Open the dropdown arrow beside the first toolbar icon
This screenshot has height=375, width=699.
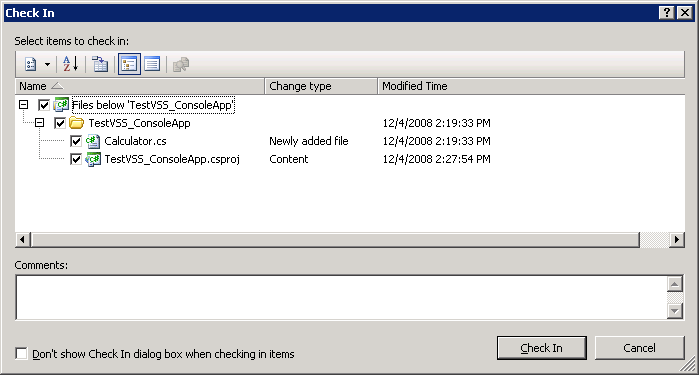coord(47,64)
